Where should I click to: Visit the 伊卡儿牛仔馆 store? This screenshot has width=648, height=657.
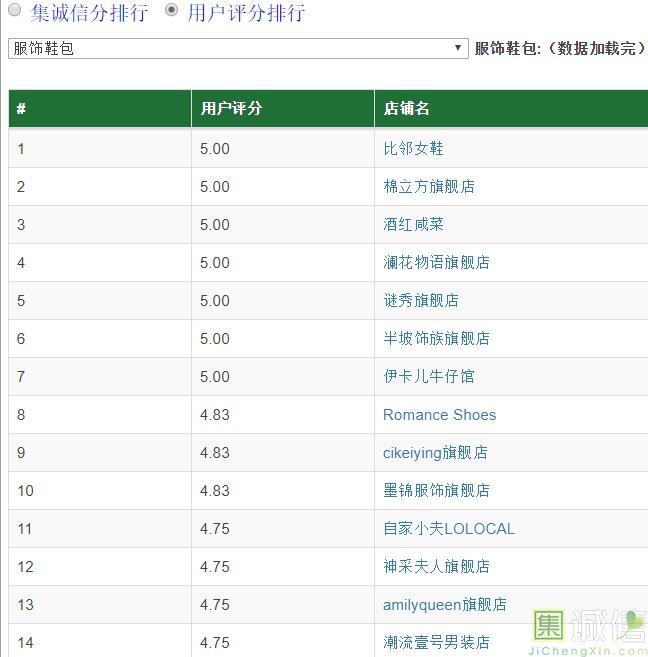pyautogui.click(x=428, y=376)
